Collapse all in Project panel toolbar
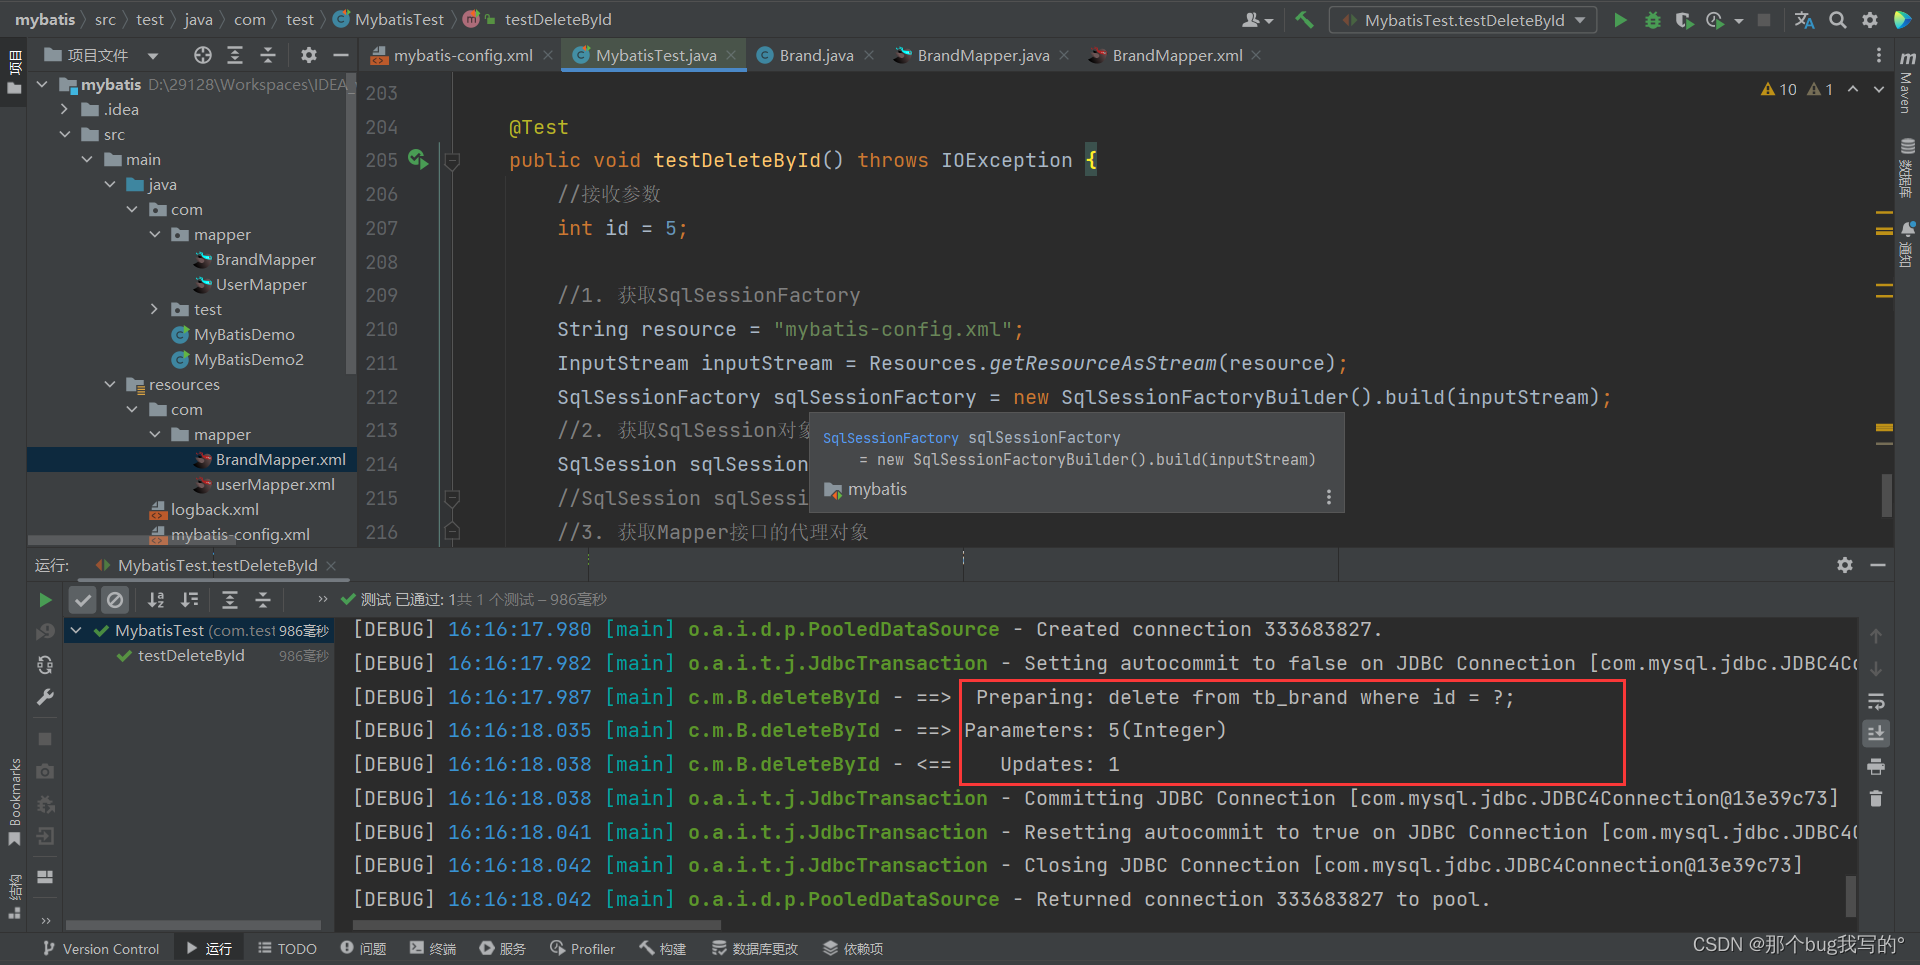 tap(268, 55)
